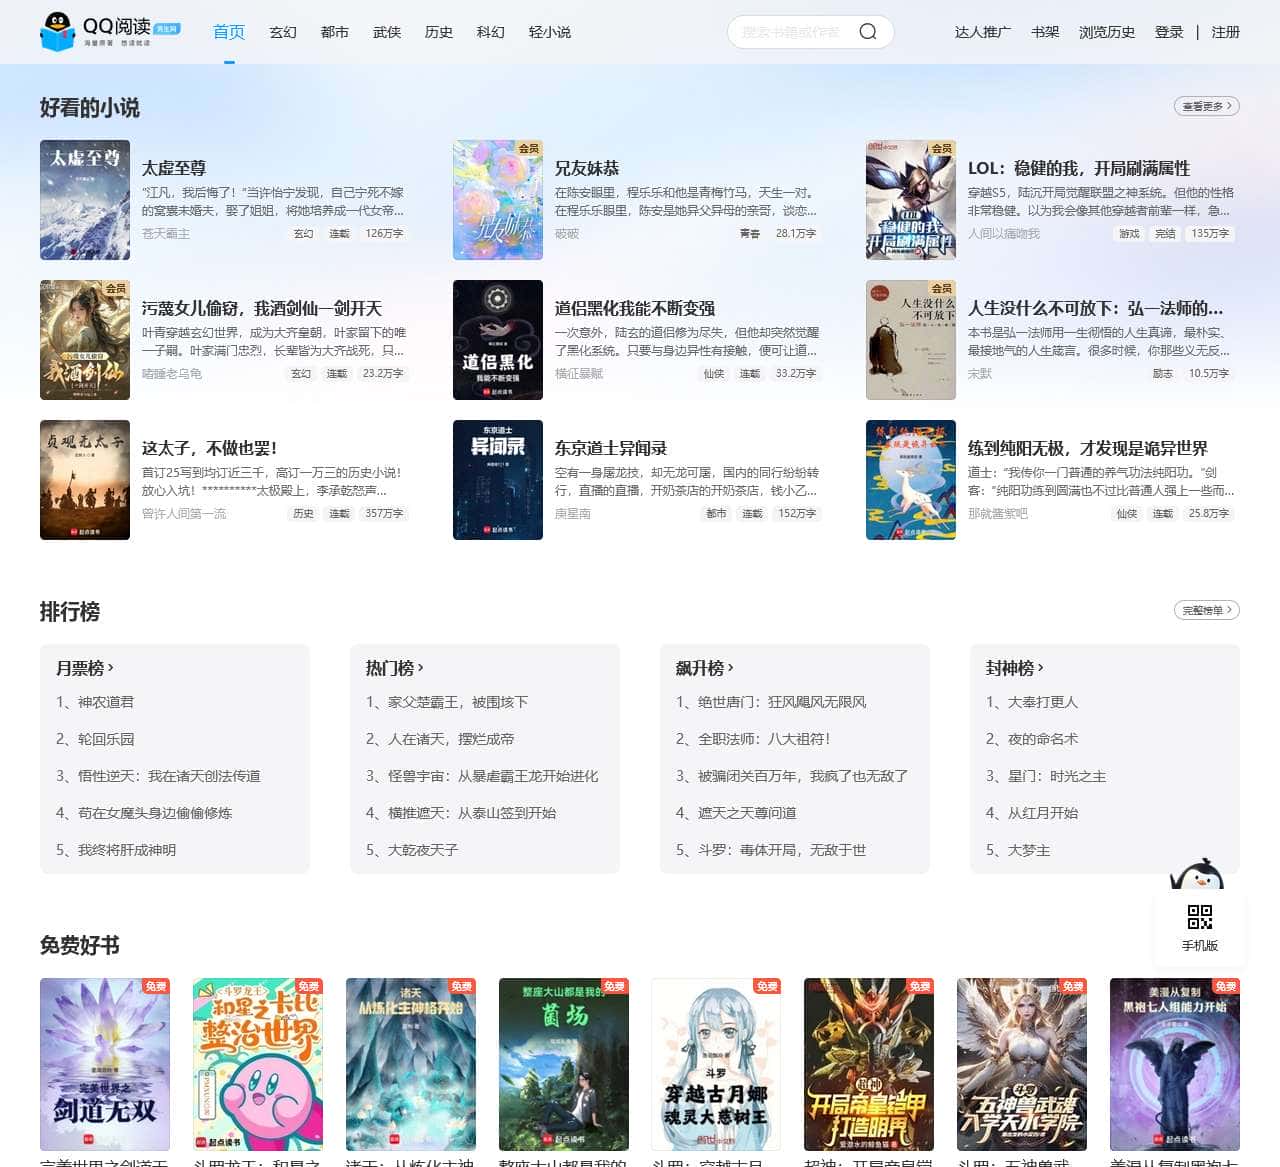Click the title 兄友妹恭
The image size is (1280, 1167).
tap(587, 168)
